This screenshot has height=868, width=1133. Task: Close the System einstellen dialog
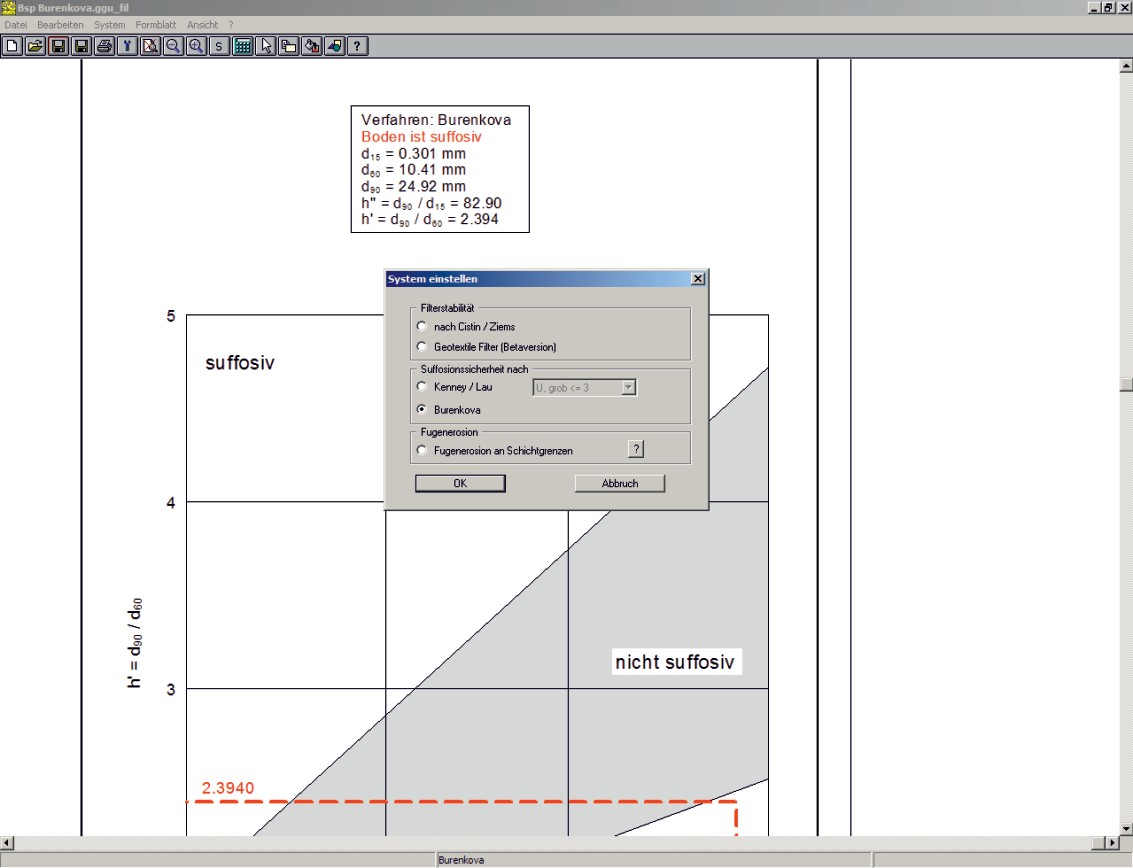pos(698,279)
